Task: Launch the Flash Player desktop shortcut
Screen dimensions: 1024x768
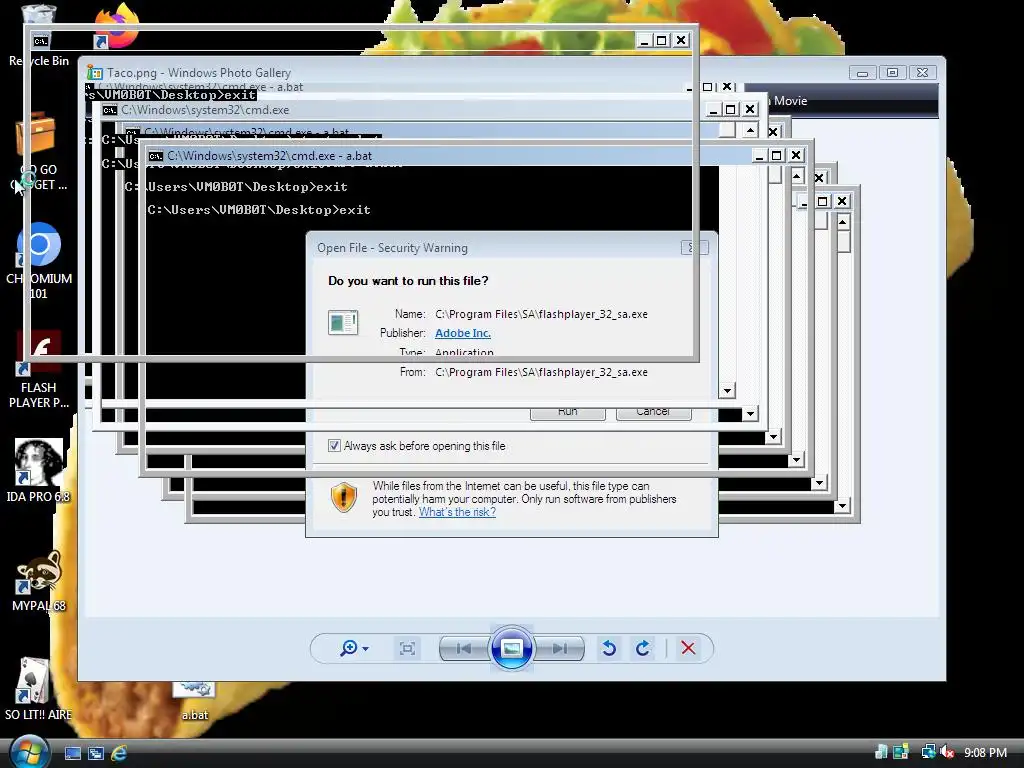Action: [39, 369]
